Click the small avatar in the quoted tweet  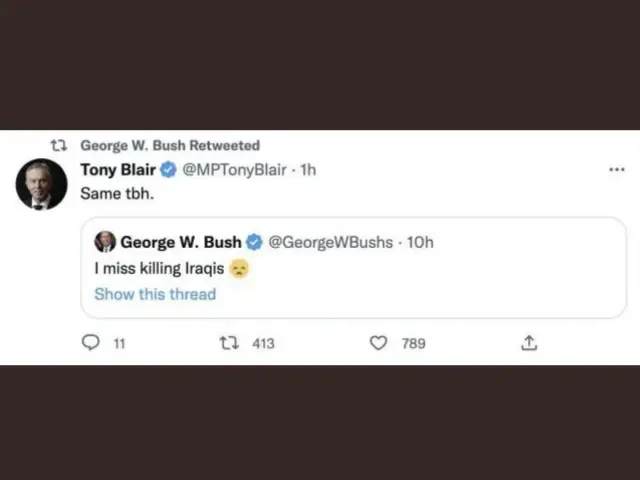105,242
